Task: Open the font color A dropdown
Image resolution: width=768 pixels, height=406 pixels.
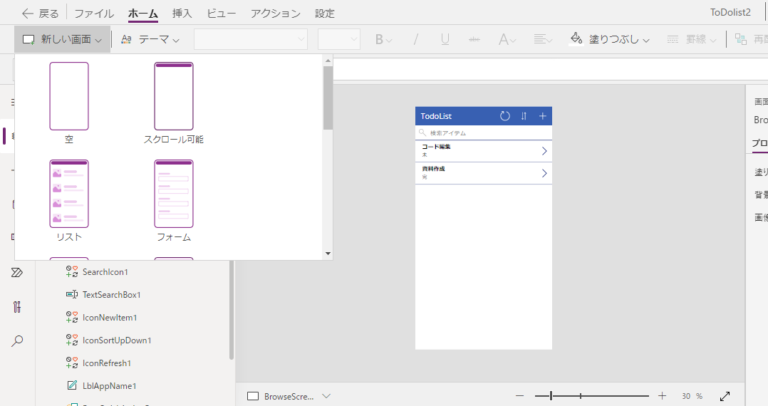Action: pos(507,40)
